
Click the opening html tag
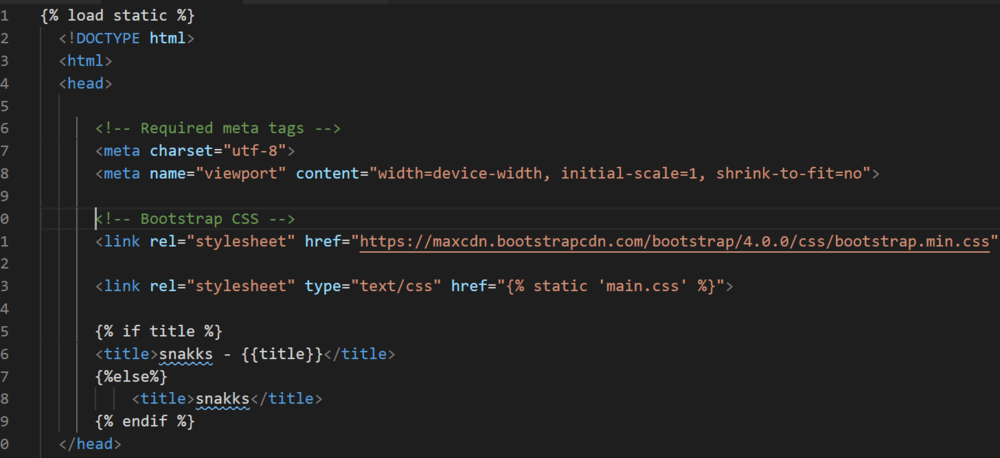tap(85, 61)
